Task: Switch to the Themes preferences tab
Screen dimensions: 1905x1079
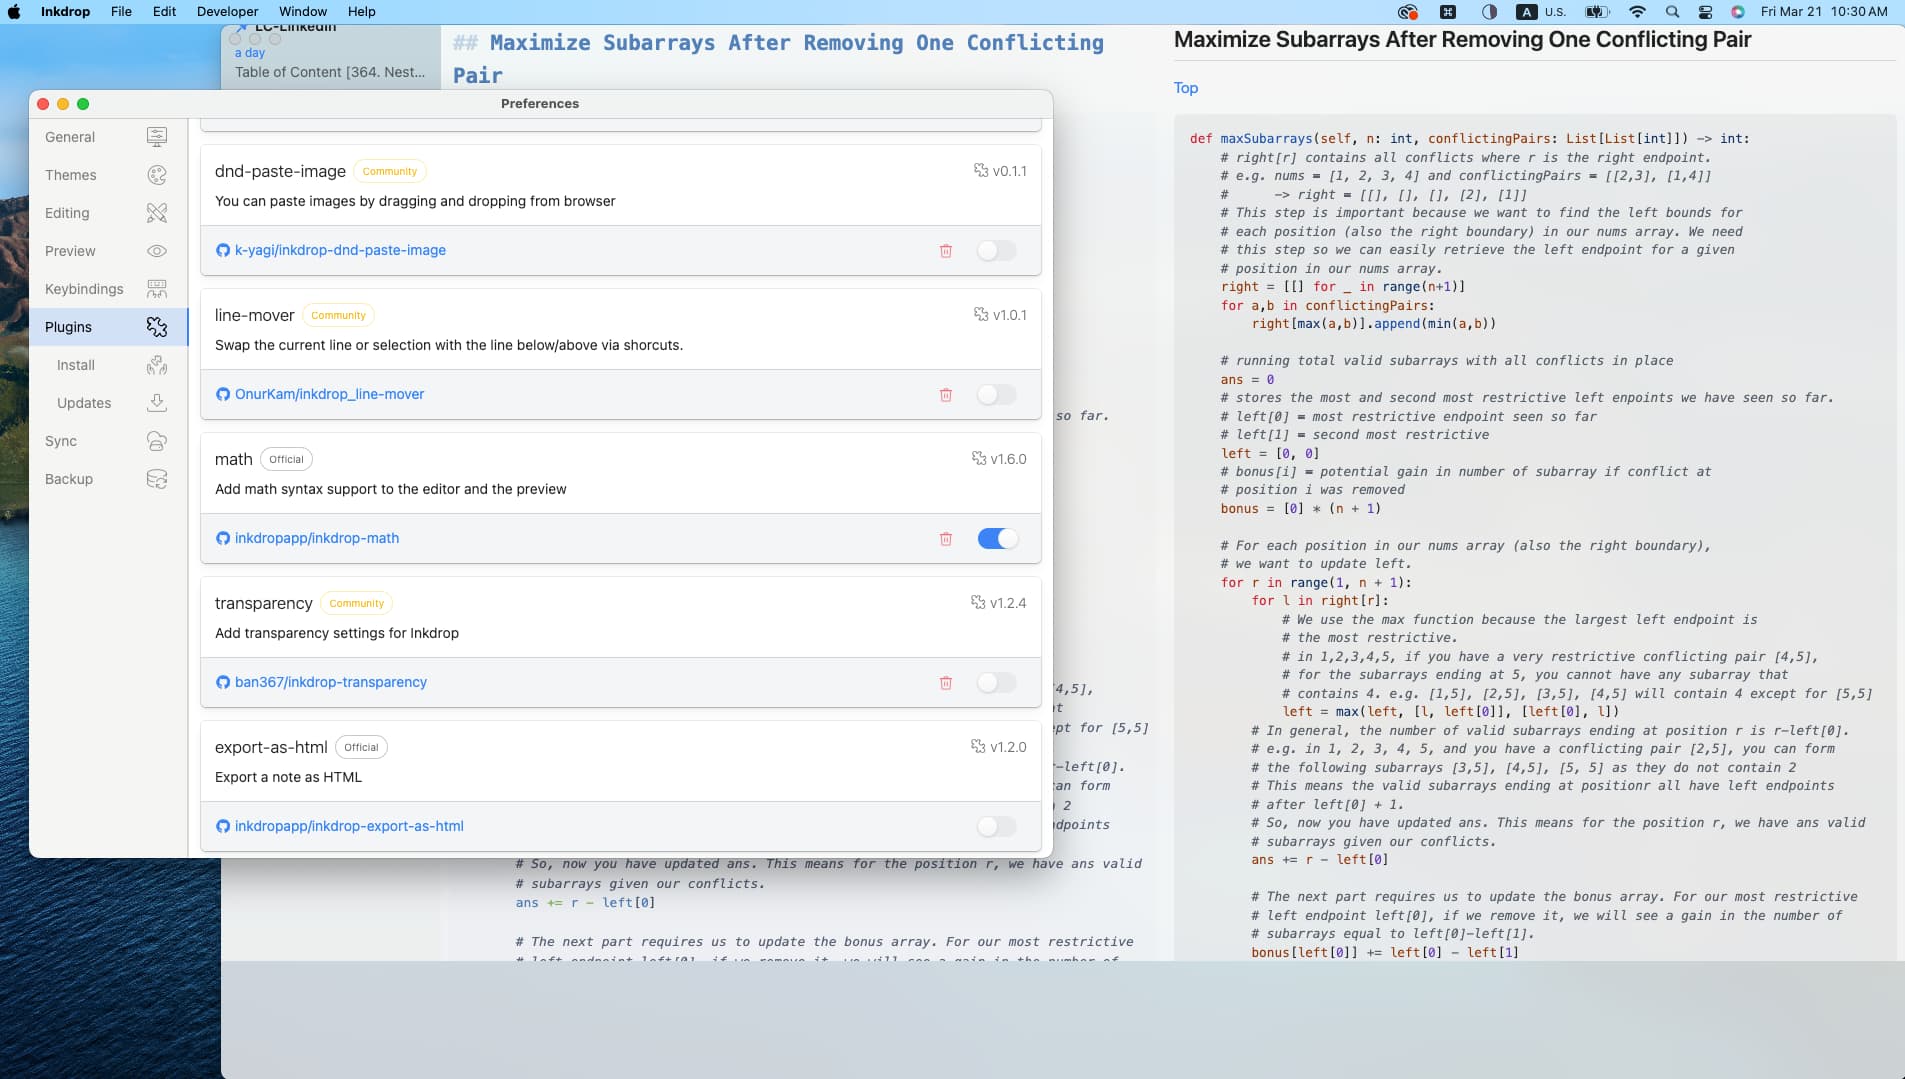Action: tap(108, 175)
